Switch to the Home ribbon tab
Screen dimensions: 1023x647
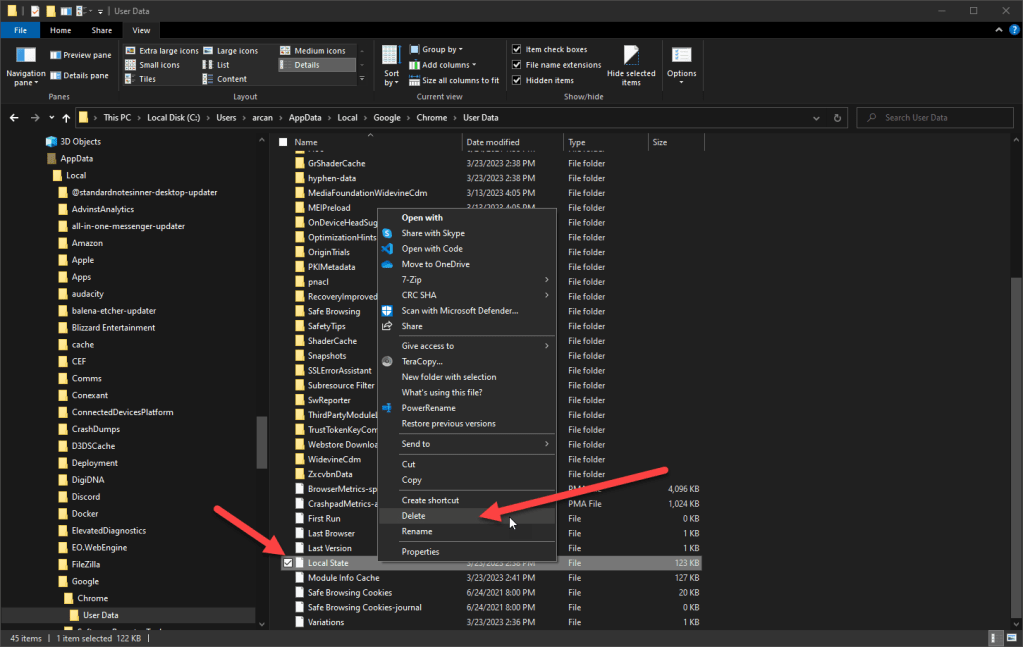point(61,31)
